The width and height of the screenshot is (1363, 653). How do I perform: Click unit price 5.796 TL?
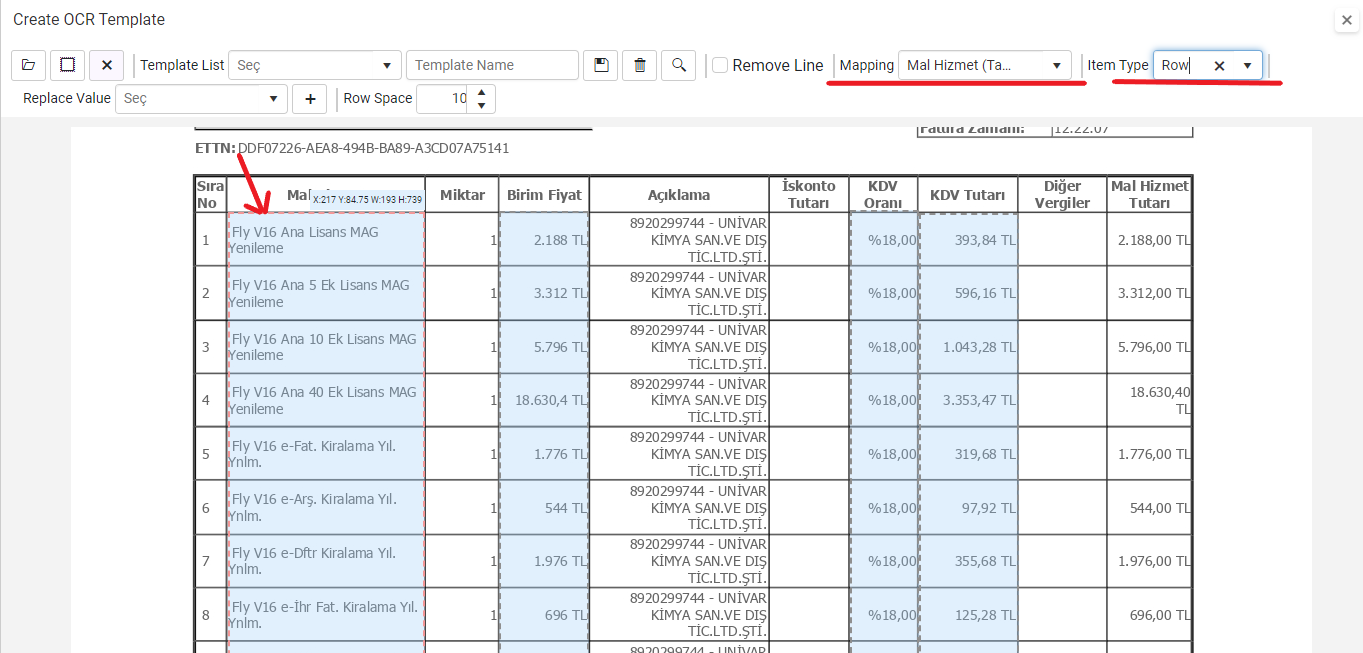(x=560, y=347)
